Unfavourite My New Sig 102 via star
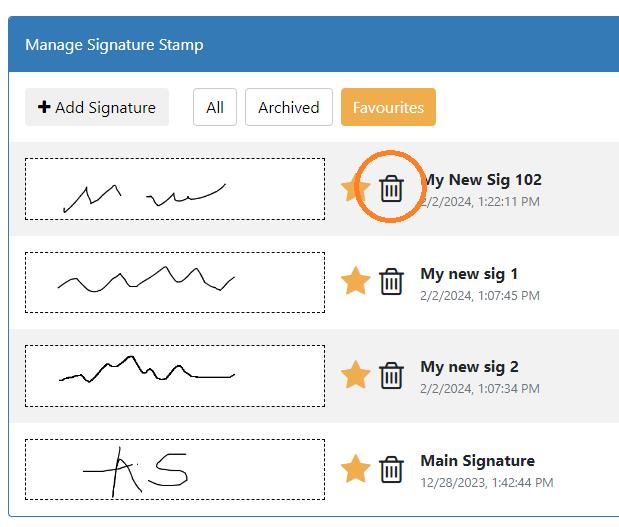 tap(354, 188)
